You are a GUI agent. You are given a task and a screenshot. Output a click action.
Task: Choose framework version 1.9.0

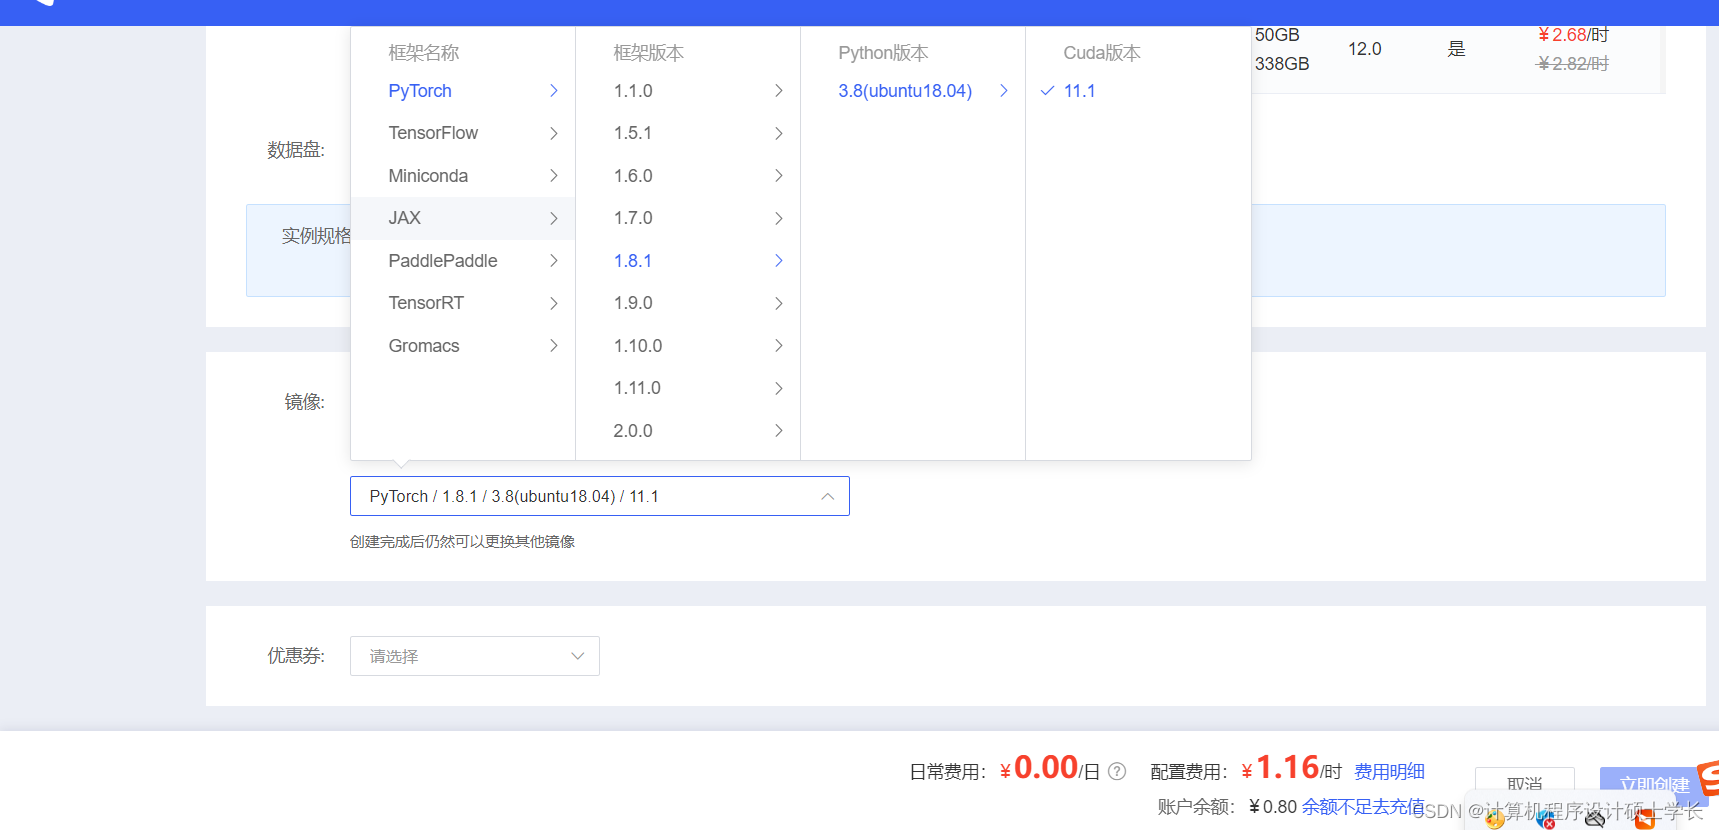coord(688,303)
